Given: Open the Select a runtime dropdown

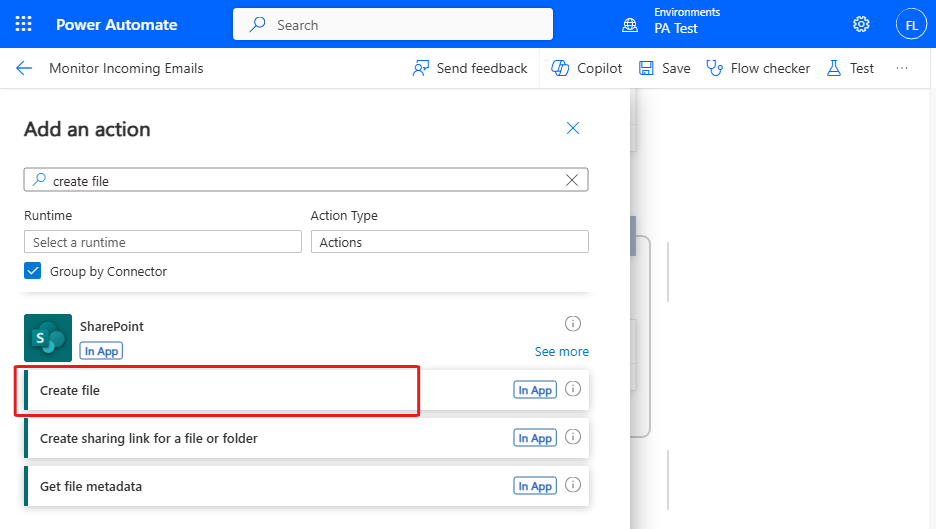Looking at the screenshot, I should 162,242.
